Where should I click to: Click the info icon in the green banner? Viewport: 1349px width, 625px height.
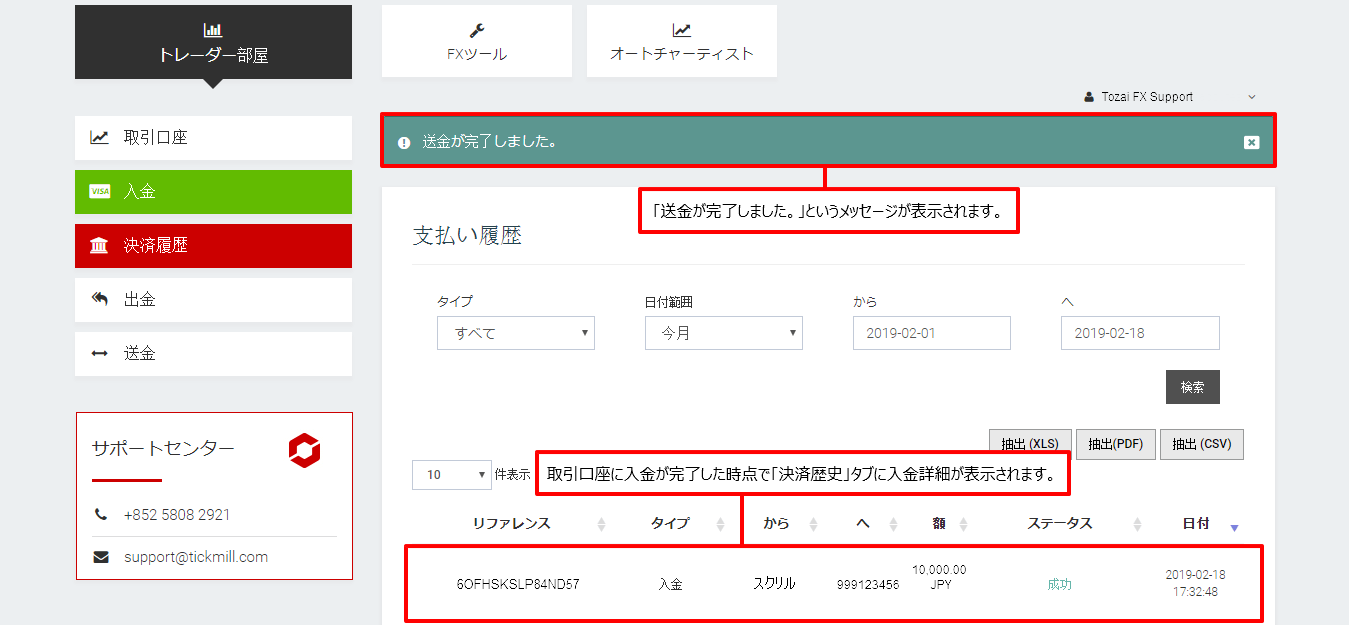pos(404,142)
